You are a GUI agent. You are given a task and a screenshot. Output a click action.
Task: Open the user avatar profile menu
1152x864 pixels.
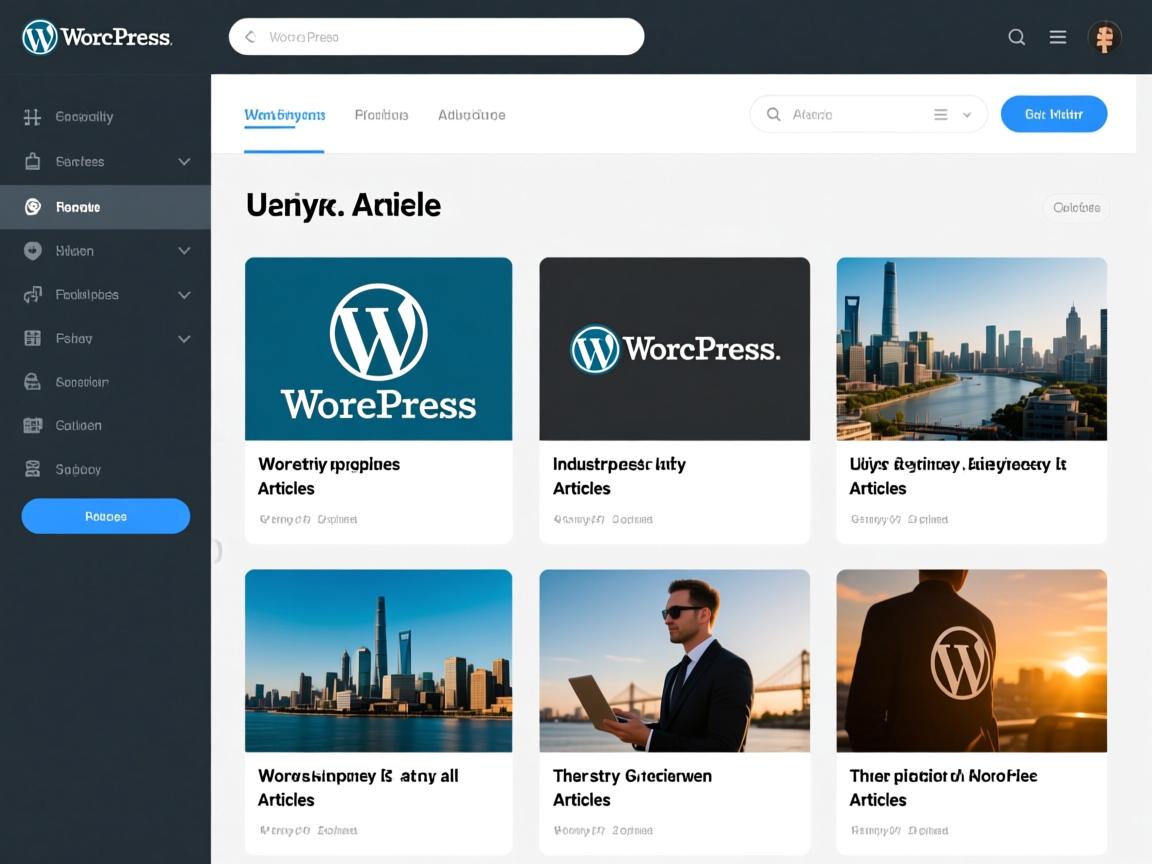(1104, 37)
